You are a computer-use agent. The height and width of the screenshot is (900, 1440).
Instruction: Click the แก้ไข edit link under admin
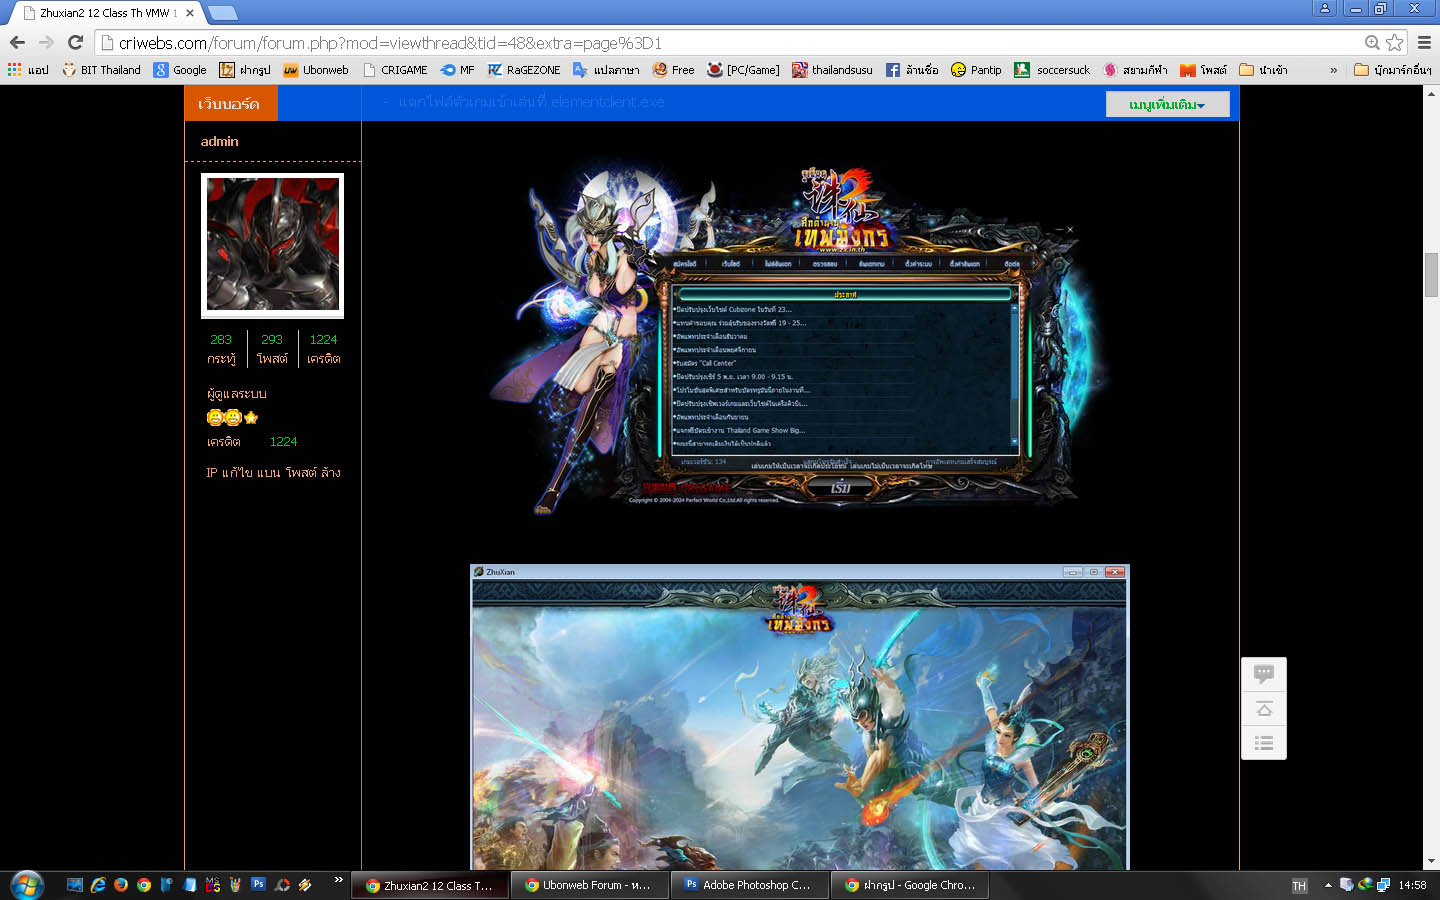coord(237,472)
